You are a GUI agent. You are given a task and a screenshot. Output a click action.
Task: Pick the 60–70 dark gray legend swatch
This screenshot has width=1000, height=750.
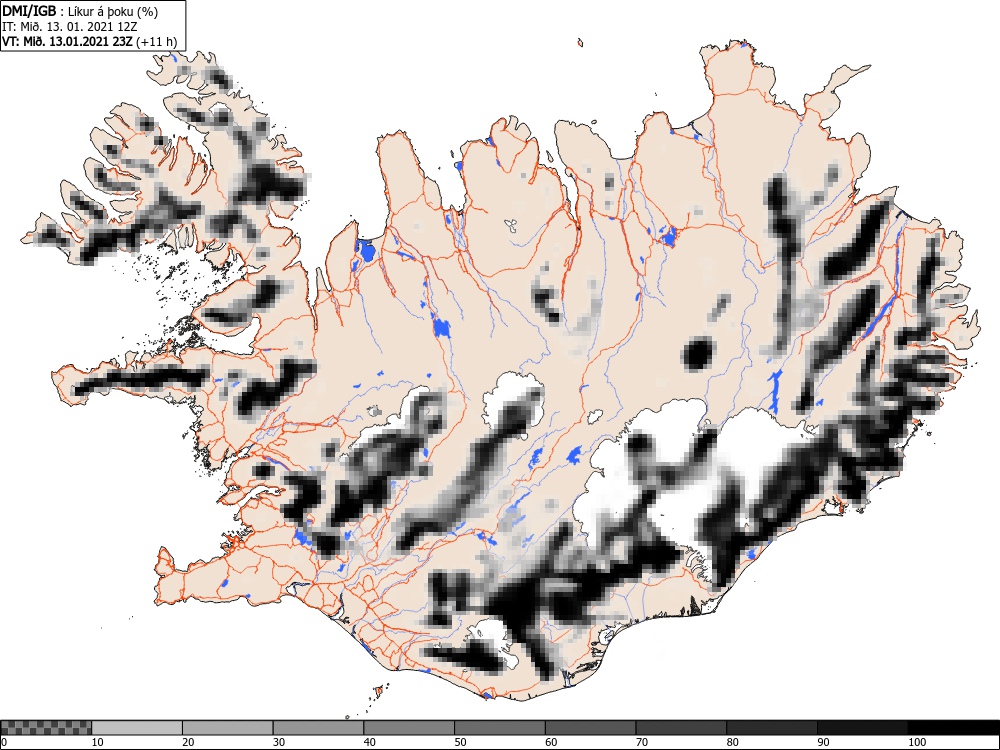[x=590, y=728]
